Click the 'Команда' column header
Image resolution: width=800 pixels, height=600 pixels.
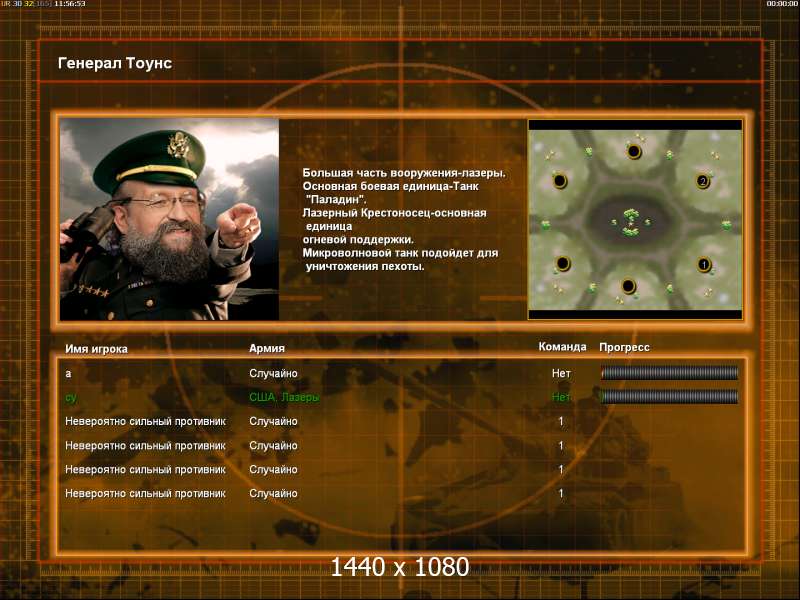[x=562, y=347]
